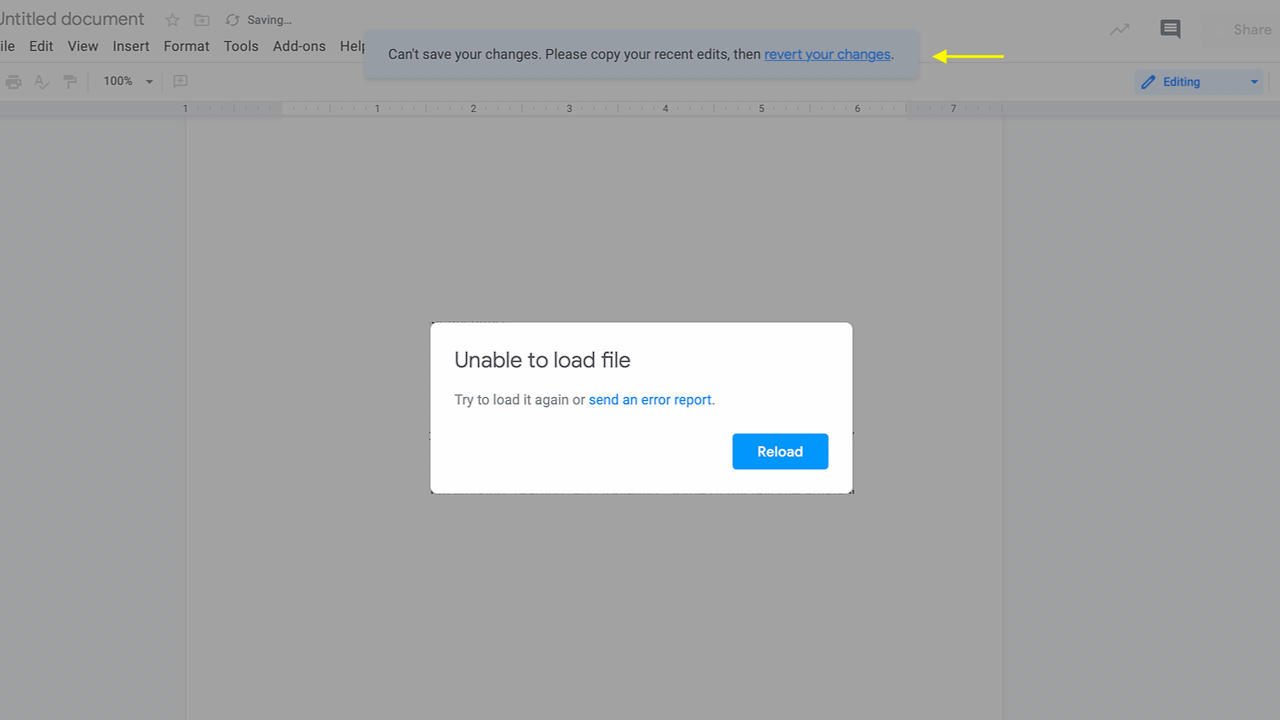This screenshot has width=1280, height=720.
Task: Open the 100% zoom dropdown
Action: coord(128,81)
